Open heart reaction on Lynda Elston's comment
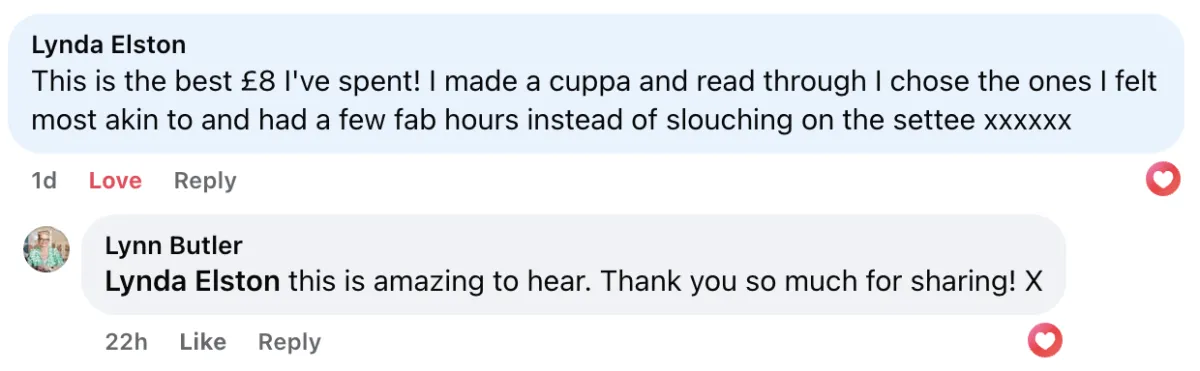Screen dimensions: 1200x371 (x=1162, y=179)
